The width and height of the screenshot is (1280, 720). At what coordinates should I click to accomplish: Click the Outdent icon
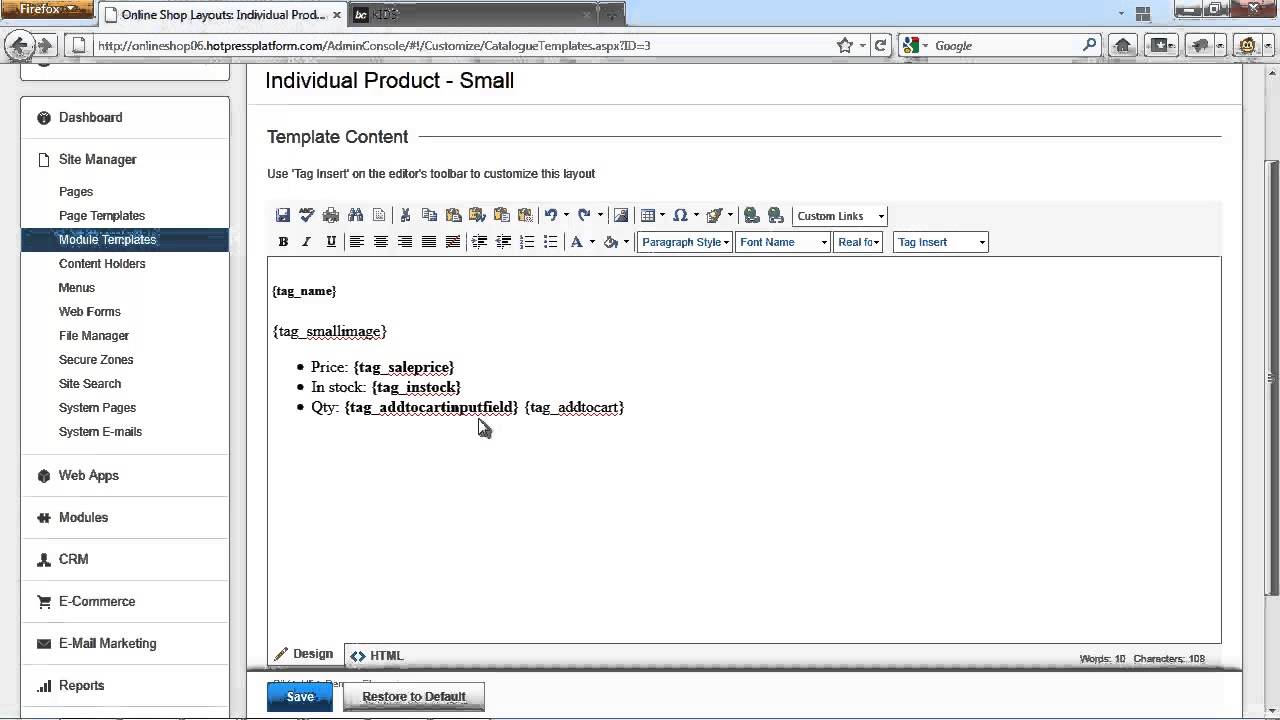point(503,241)
